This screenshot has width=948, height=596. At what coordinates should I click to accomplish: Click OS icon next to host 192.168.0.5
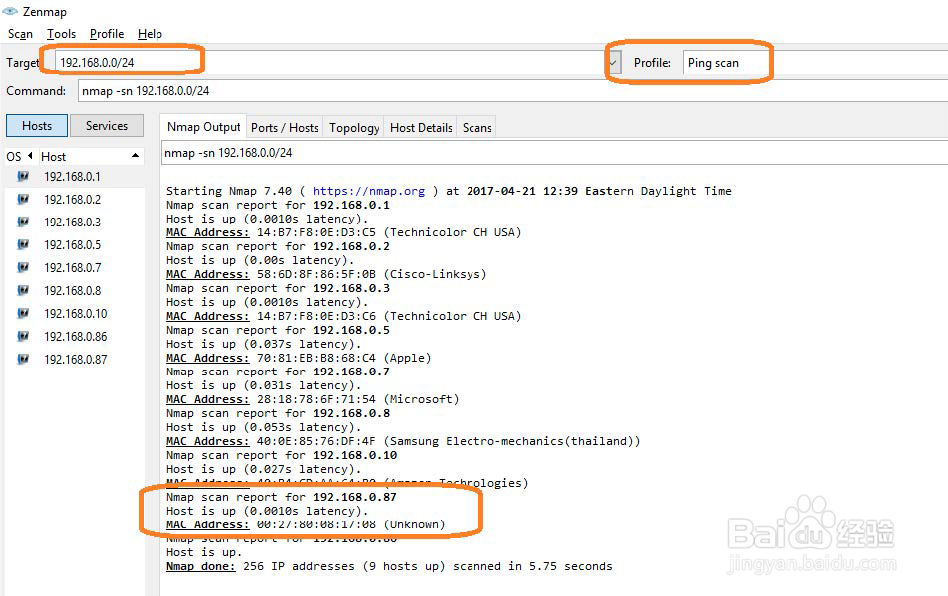click(x=23, y=244)
